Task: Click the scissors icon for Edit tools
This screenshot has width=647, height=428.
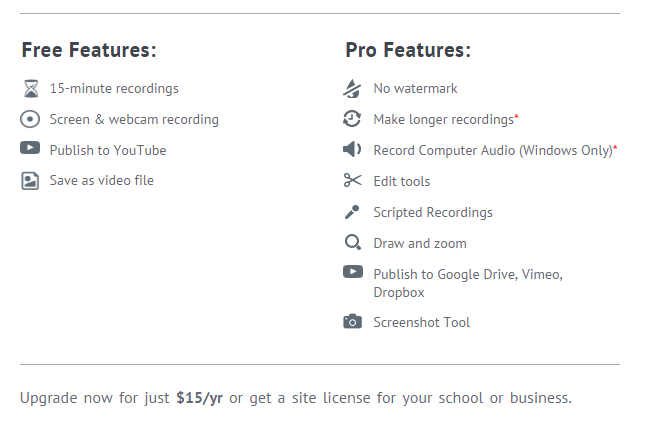Action: (x=352, y=180)
